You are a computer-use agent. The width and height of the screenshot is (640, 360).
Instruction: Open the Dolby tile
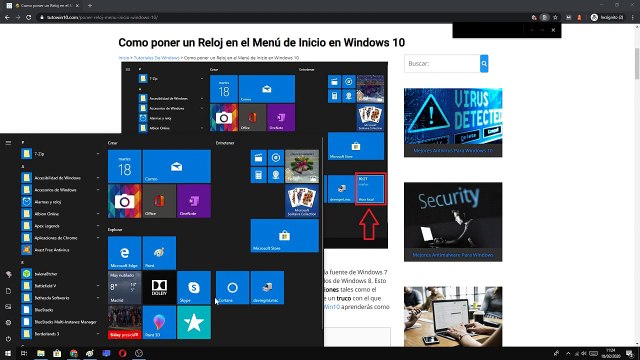point(159,287)
